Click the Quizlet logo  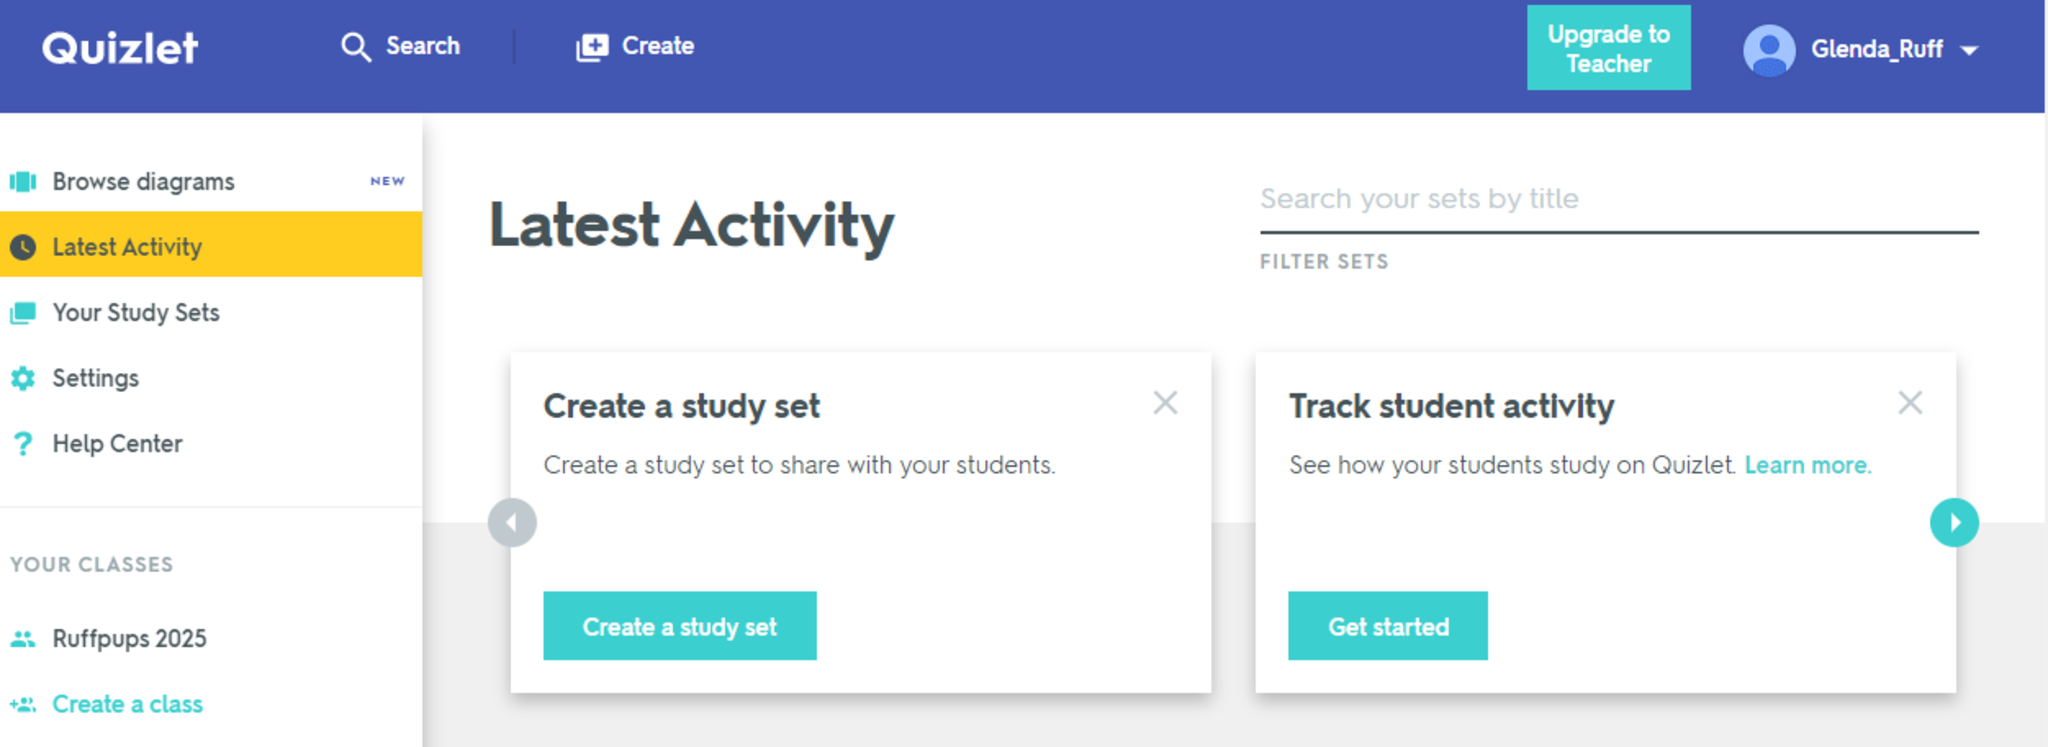point(120,48)
